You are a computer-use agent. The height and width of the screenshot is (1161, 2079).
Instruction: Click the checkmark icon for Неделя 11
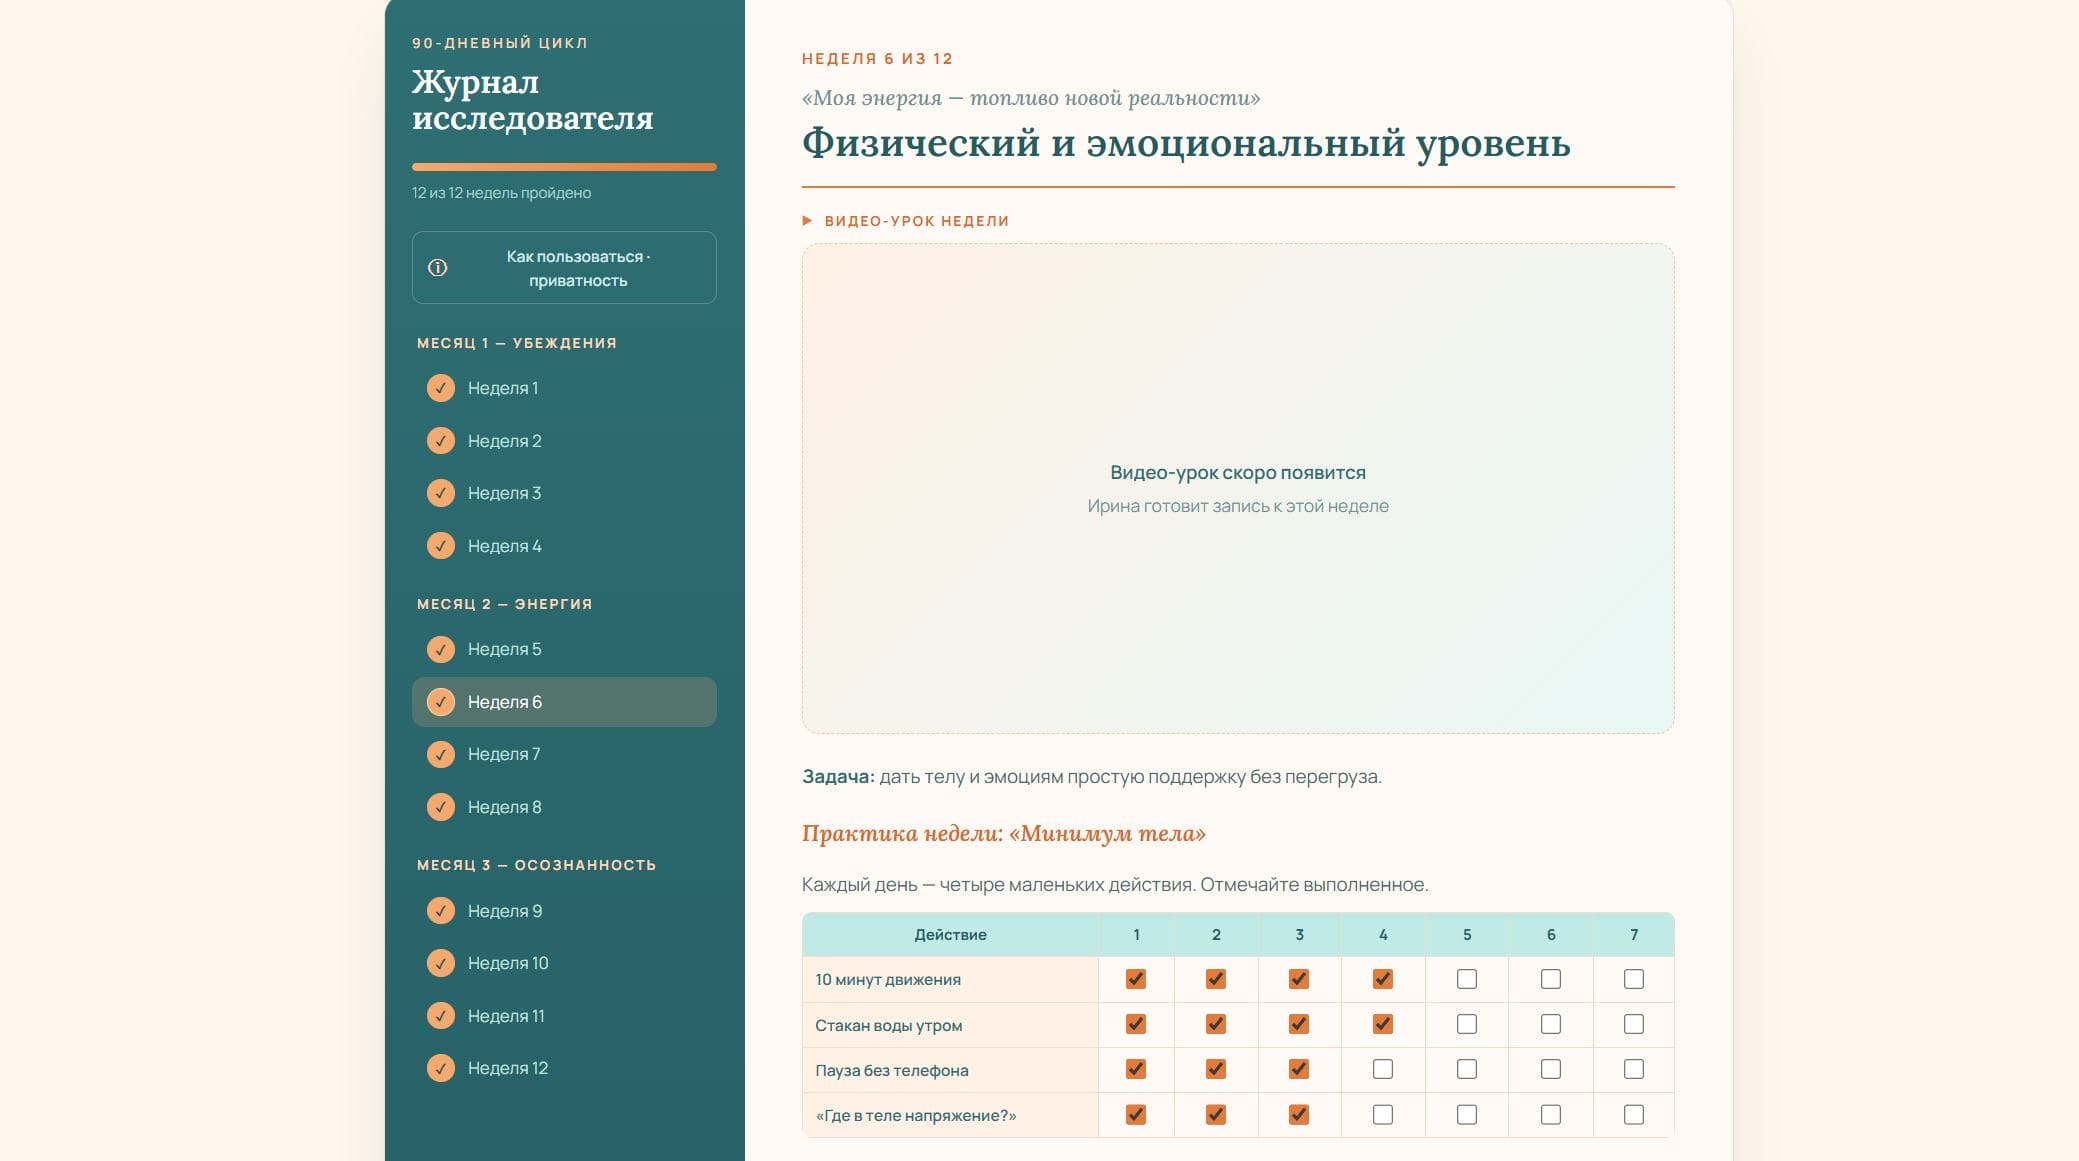click(x=441, y=1016)
